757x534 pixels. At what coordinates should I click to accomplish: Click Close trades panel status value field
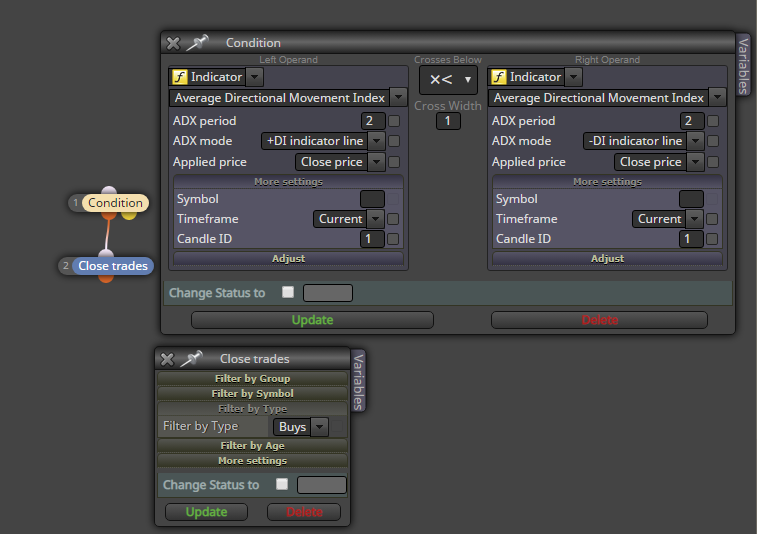322,485
